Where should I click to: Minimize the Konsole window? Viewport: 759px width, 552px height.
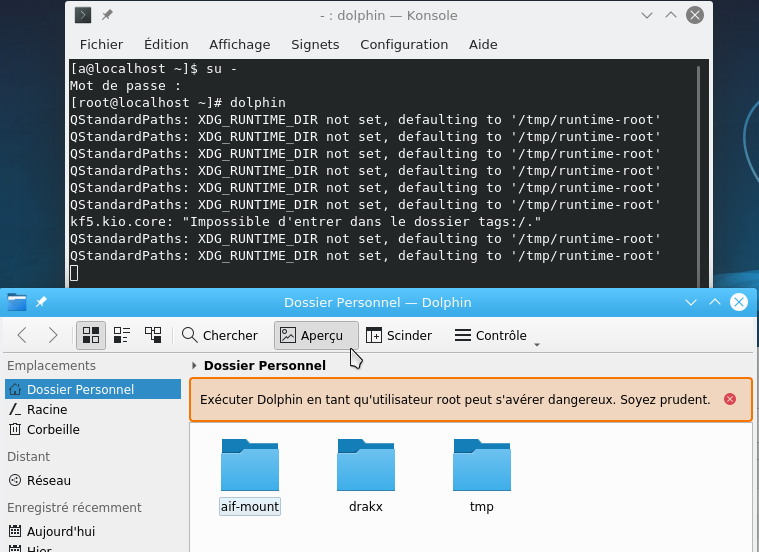point(647,15)
